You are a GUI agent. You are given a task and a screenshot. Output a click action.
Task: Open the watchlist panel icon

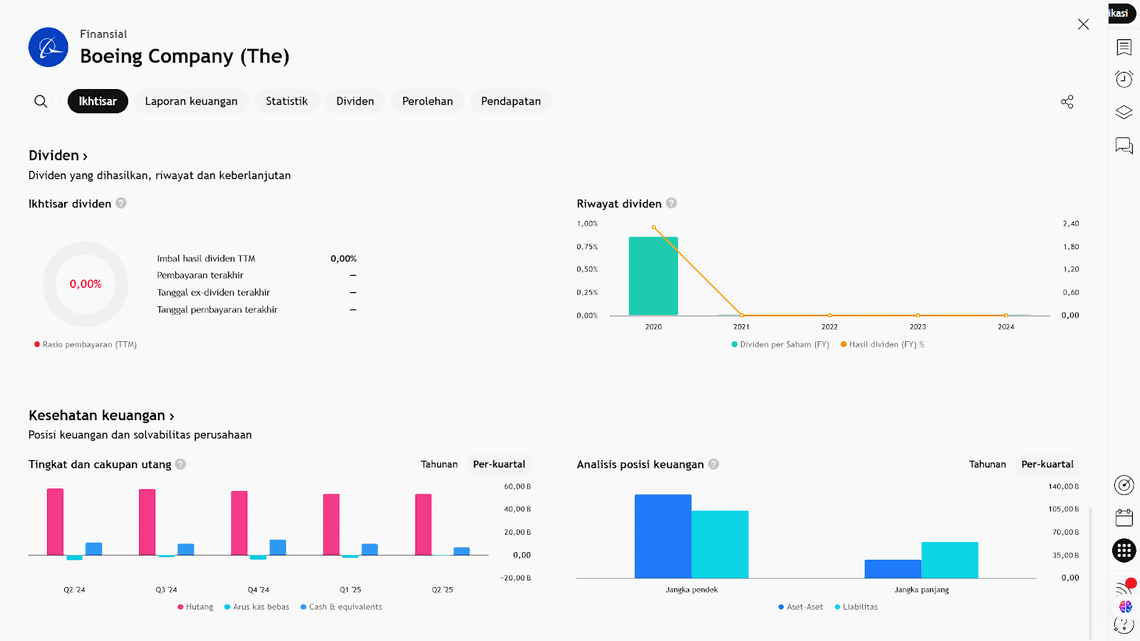click(x=1124, y=48)
